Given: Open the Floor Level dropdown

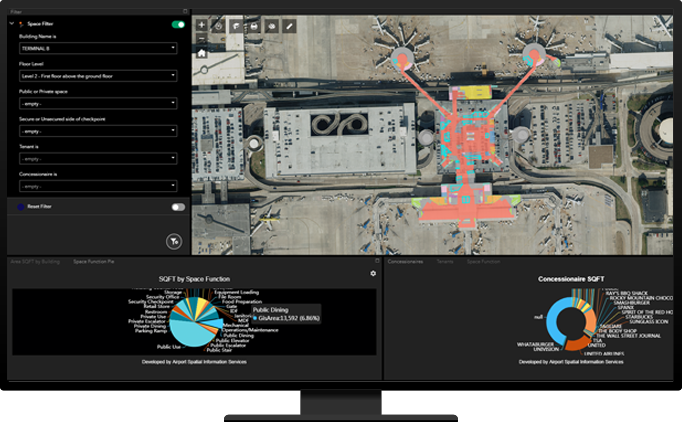Looking at the screenshot, I should 97,75.
